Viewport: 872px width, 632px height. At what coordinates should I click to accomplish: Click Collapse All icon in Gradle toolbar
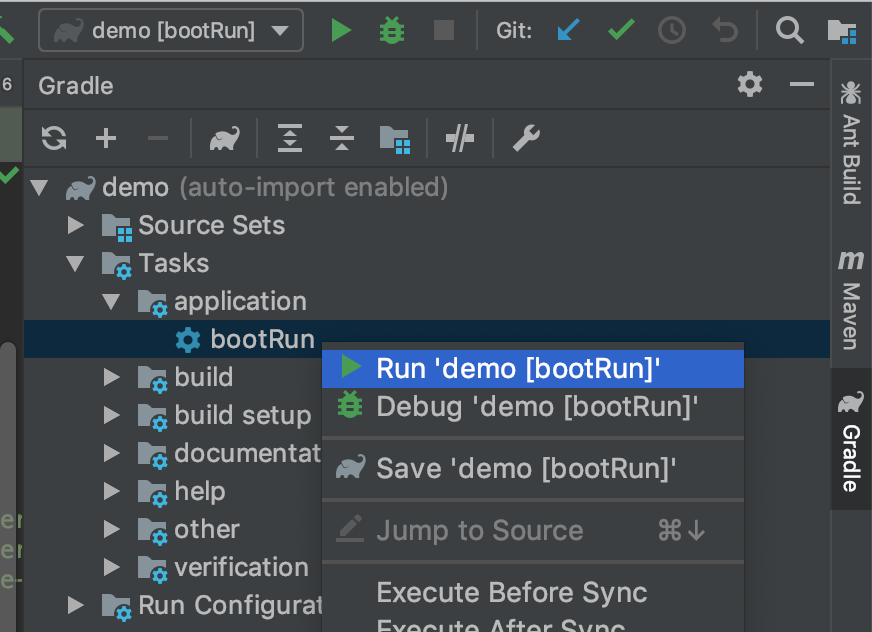click(342, 138)
